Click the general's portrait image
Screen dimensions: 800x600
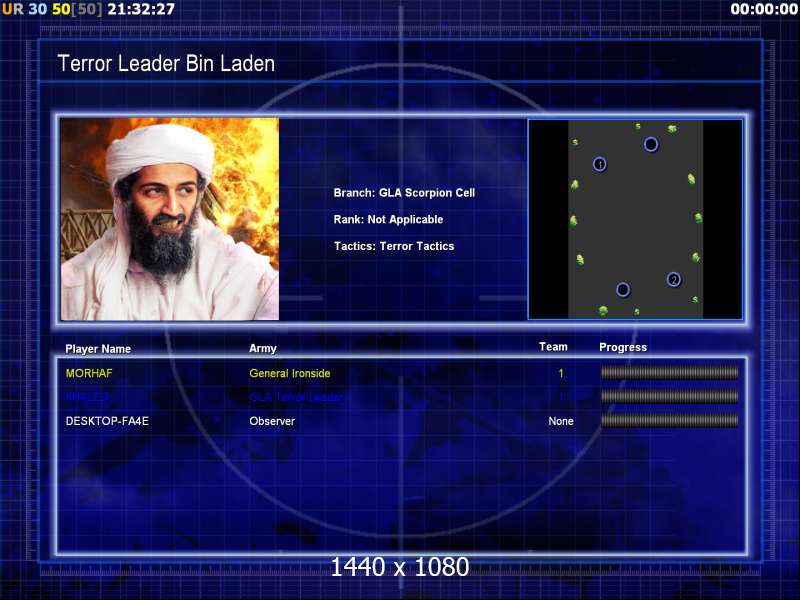pos(170,219)
